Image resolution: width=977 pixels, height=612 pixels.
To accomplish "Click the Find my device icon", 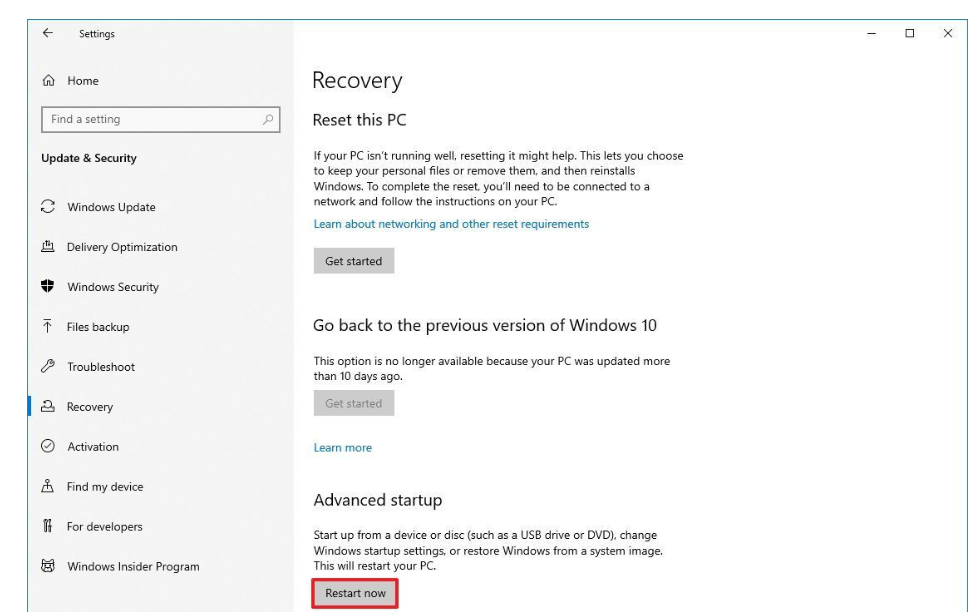I will pyautogui.click(x=47, y=487).
